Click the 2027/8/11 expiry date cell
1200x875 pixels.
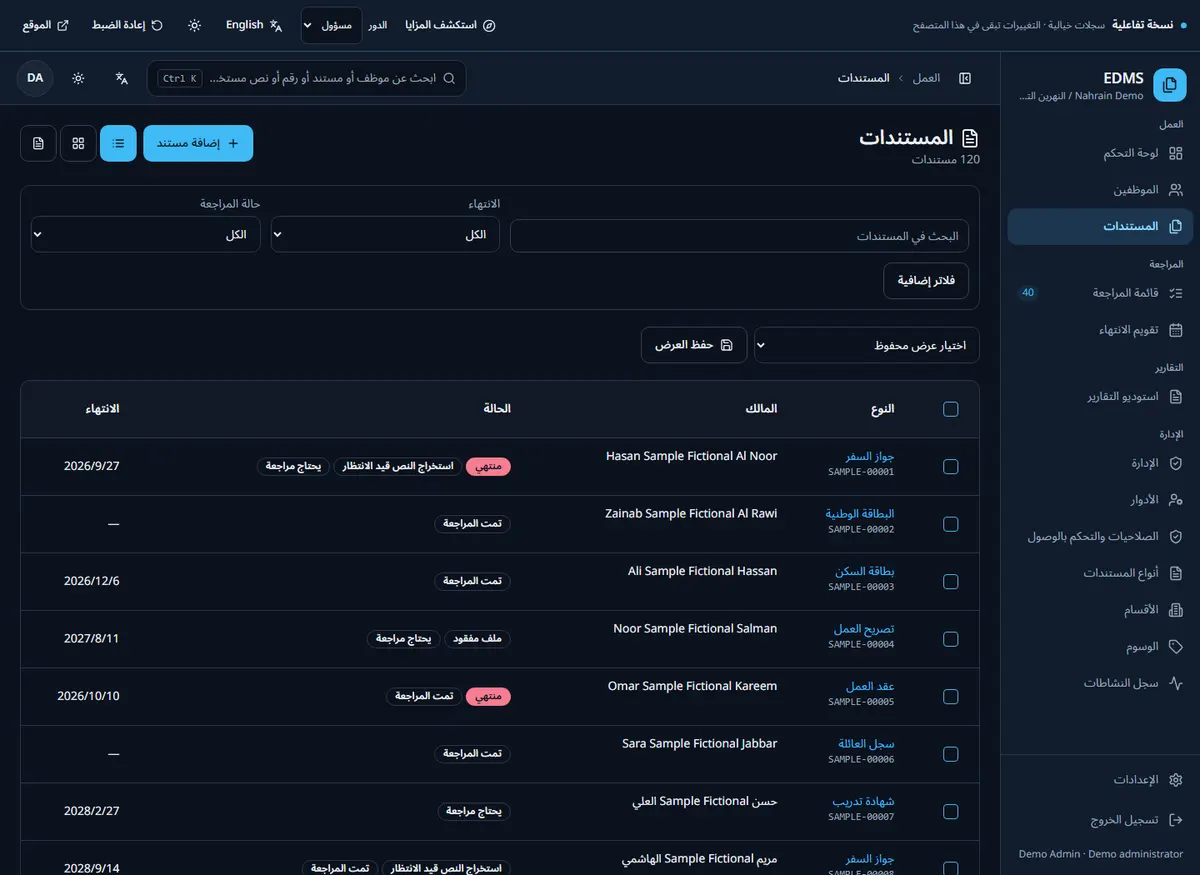tap(91, 638)
